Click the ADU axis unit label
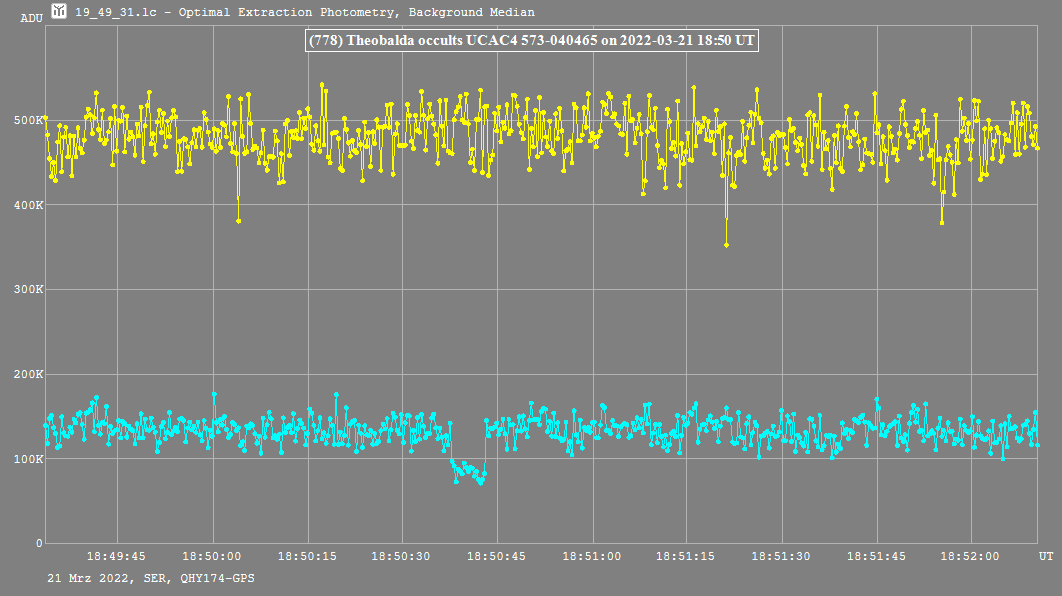1062x596 pixels. (x=31, y=18)
